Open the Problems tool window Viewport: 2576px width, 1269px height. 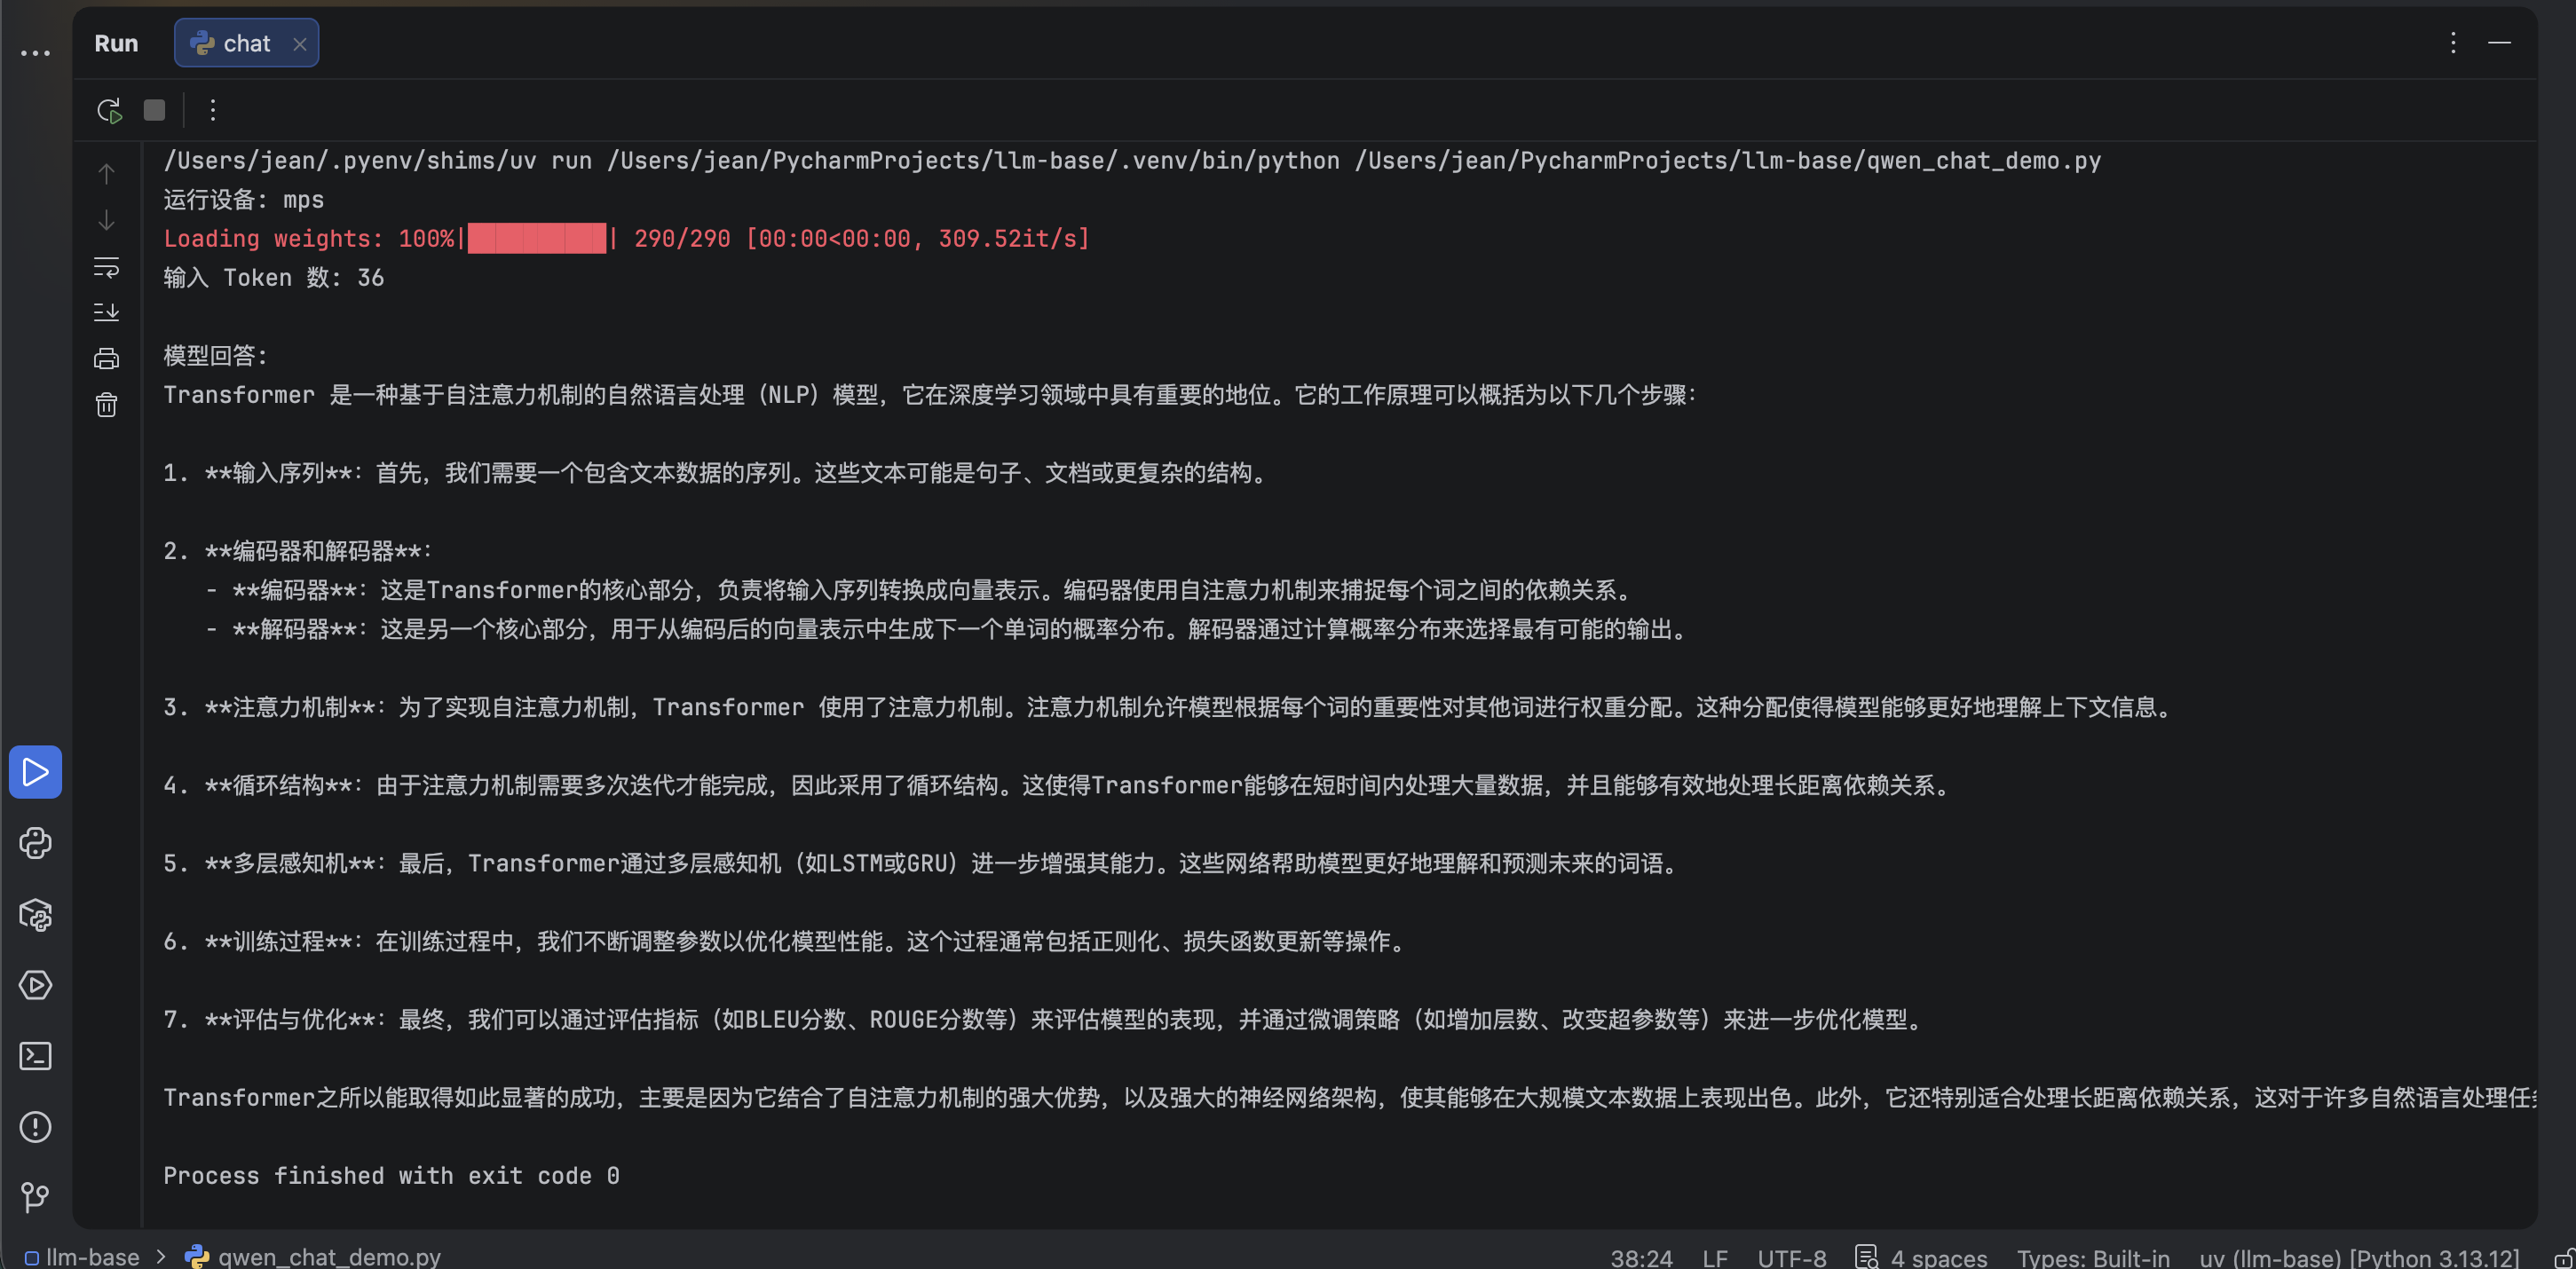35,1127
